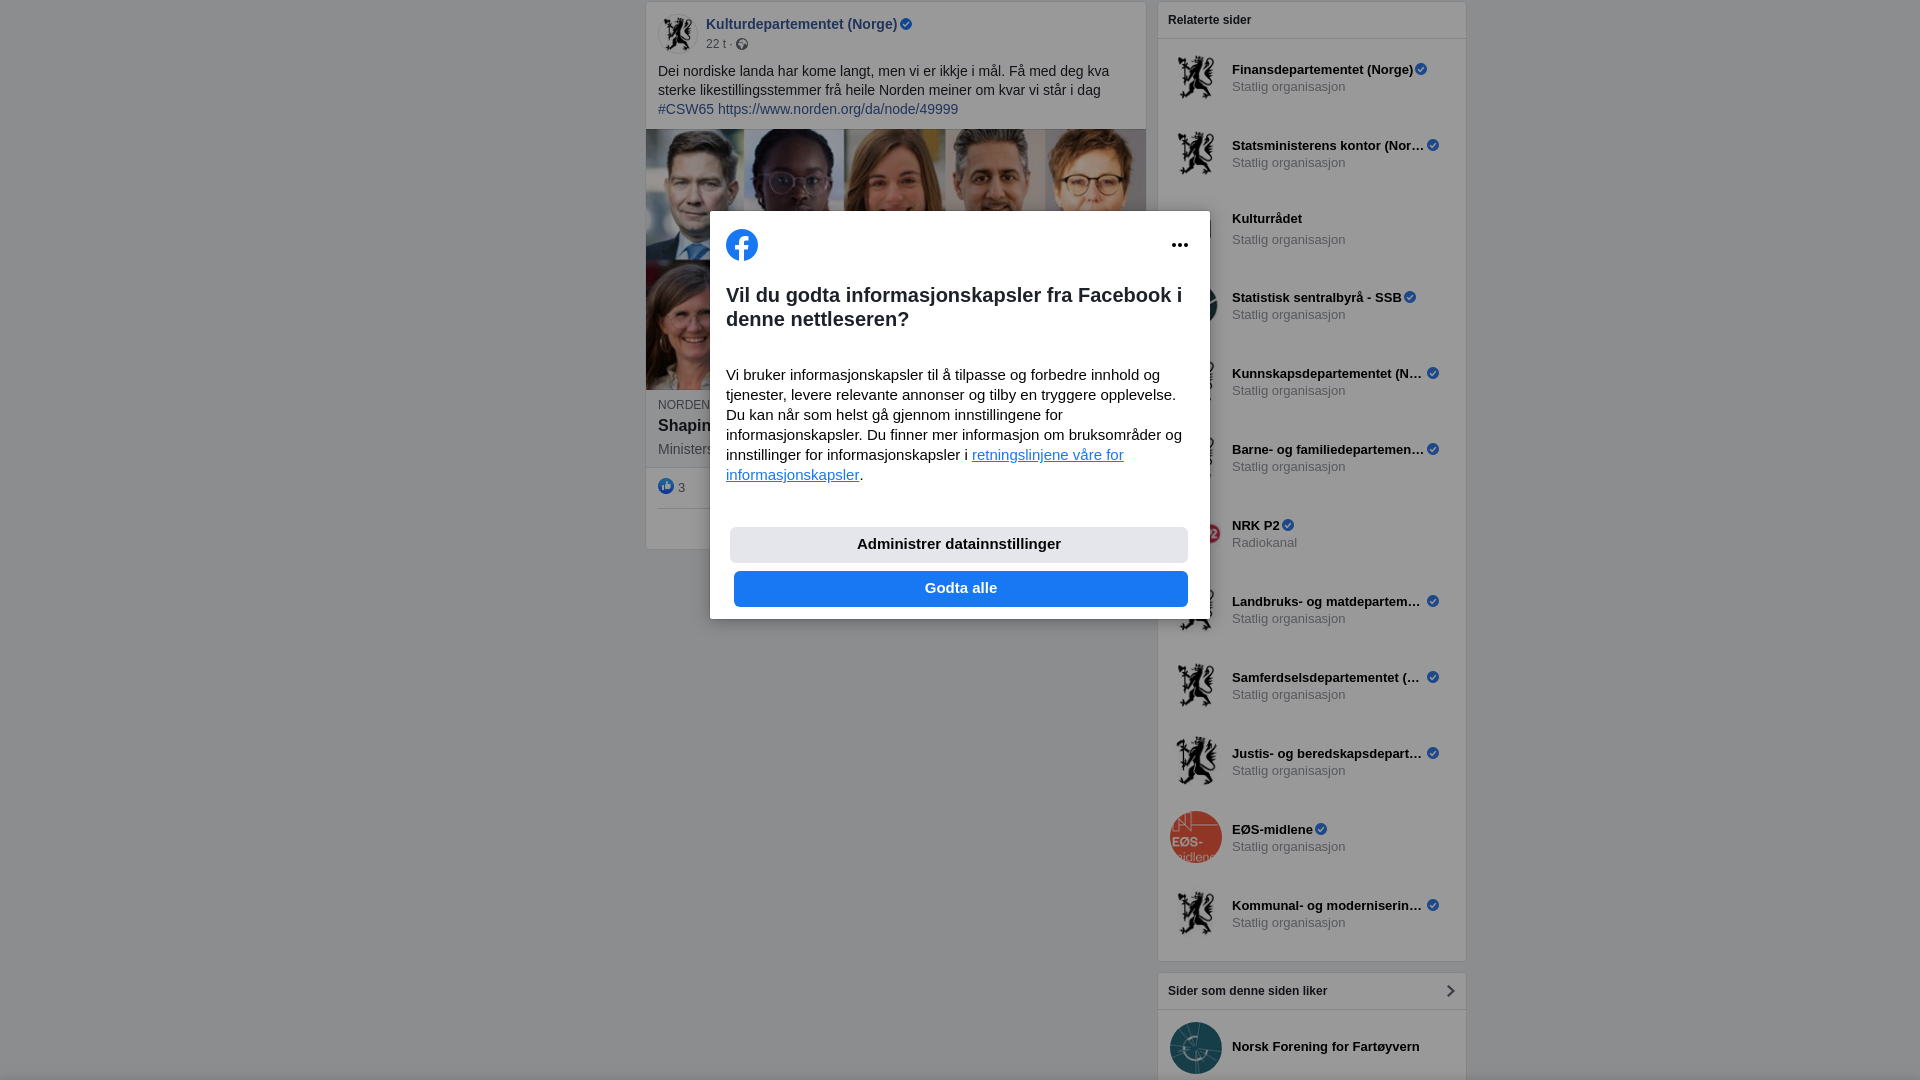
Task: Open the Kulturrådet page
Action: click(1267, 219)
